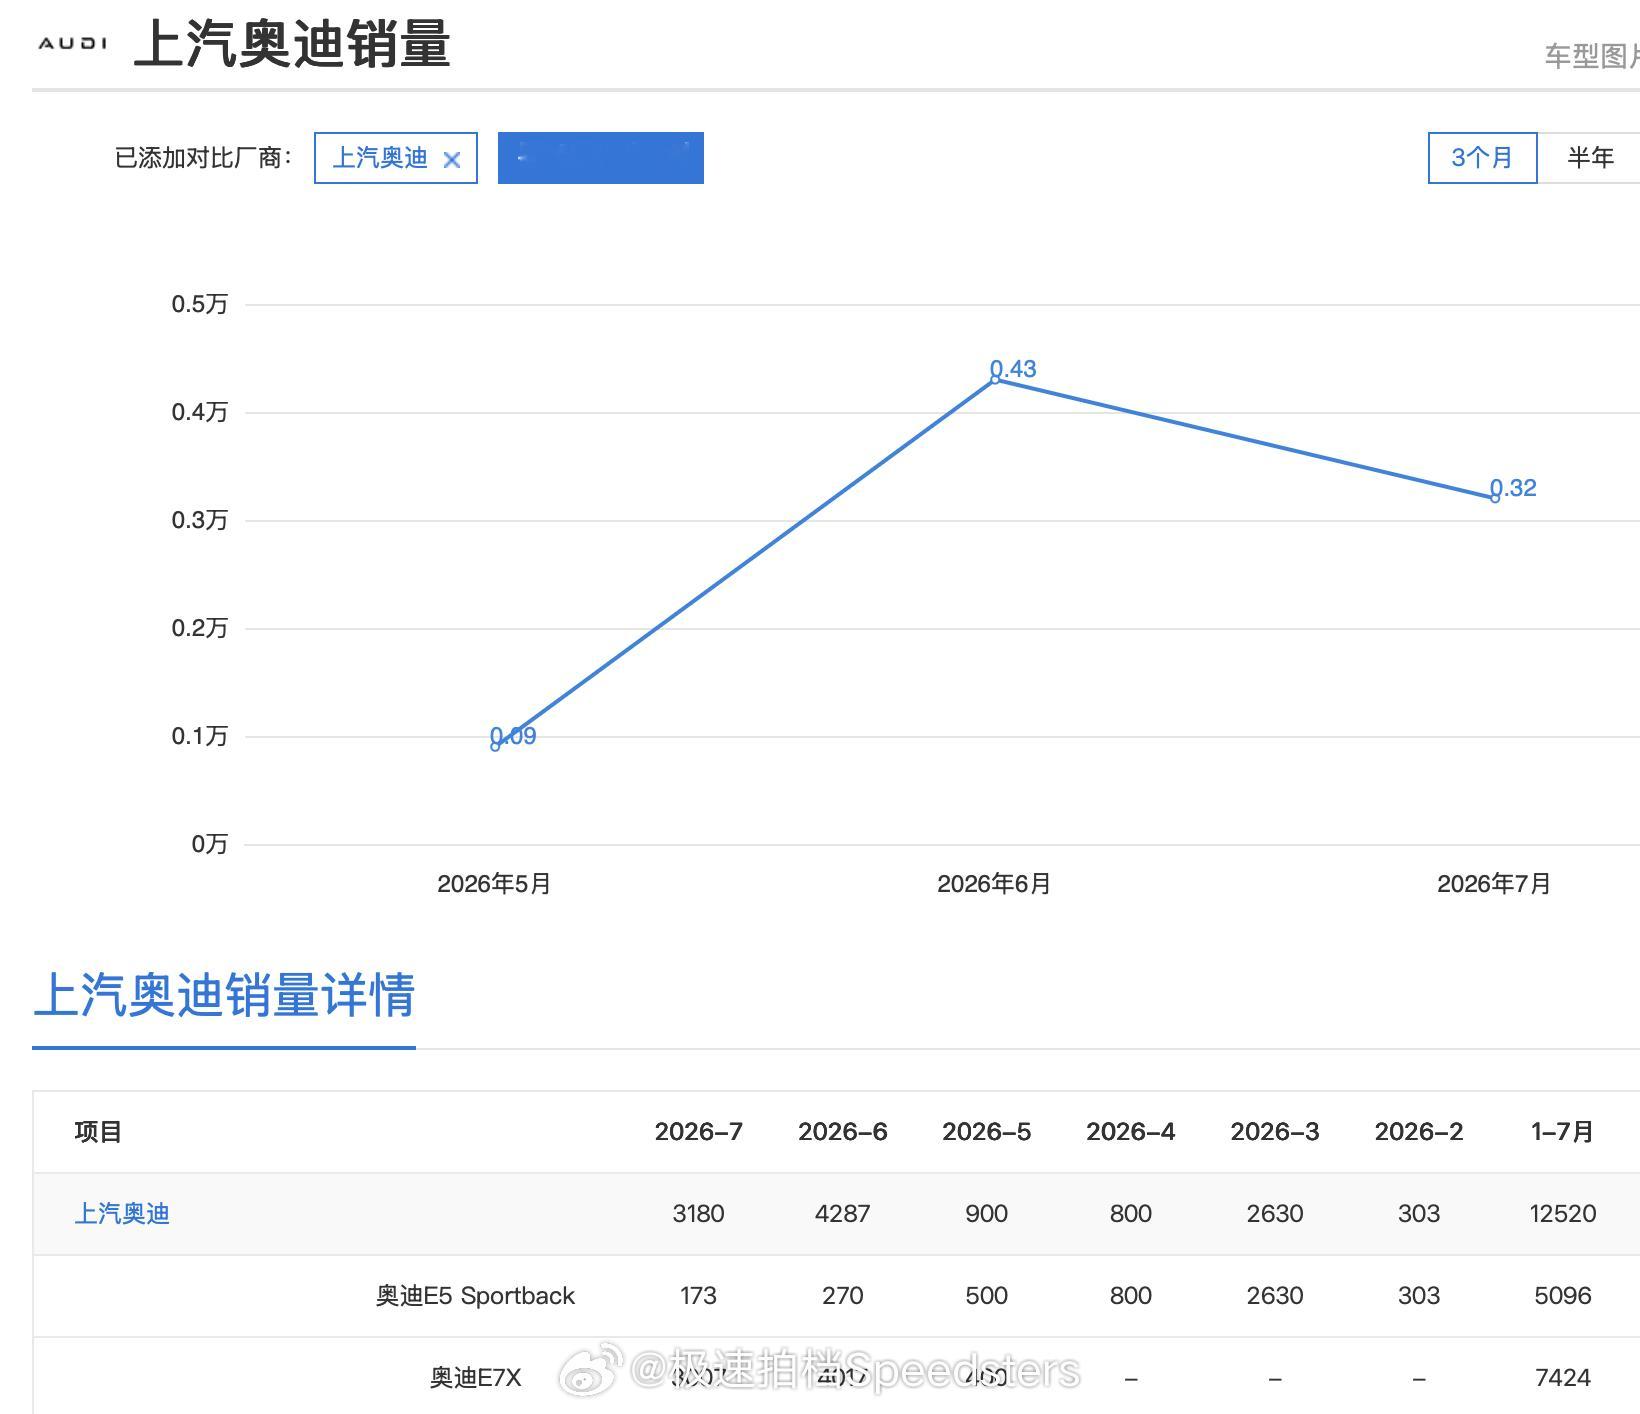This screenshot has height=1414, width=1640.
Task: Open the 车型图片 link
Action: (x=1592, y=56)
